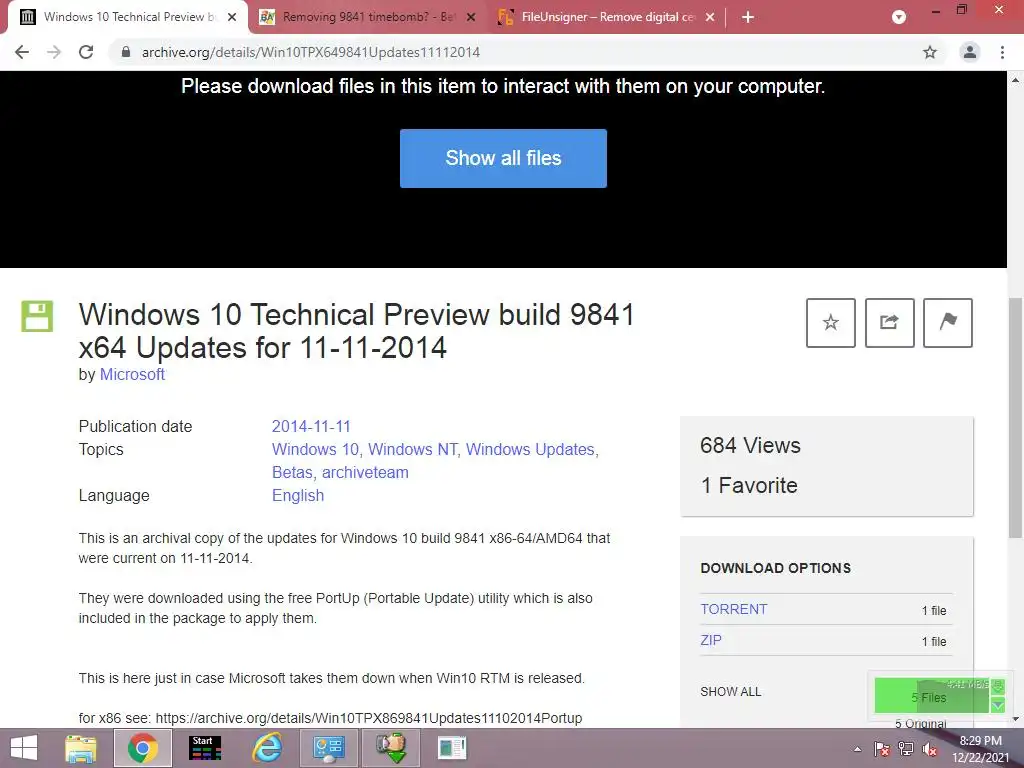Open the tab search dropdown arrow
The height and width of the screenshot is (768, 1024).
coord(899,17)
